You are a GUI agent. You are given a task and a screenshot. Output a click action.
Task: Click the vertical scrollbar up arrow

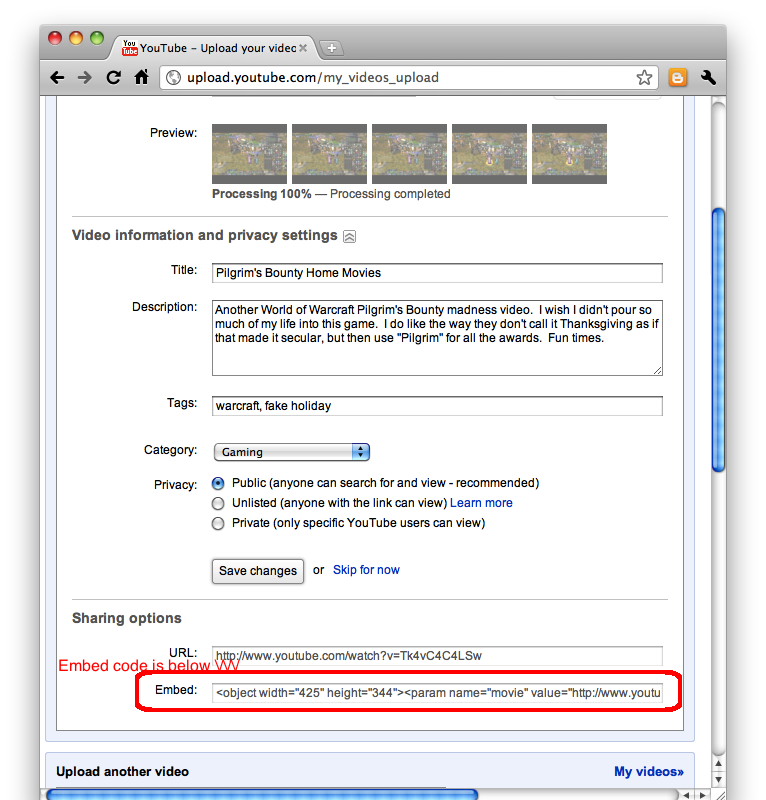coord(719,764)
